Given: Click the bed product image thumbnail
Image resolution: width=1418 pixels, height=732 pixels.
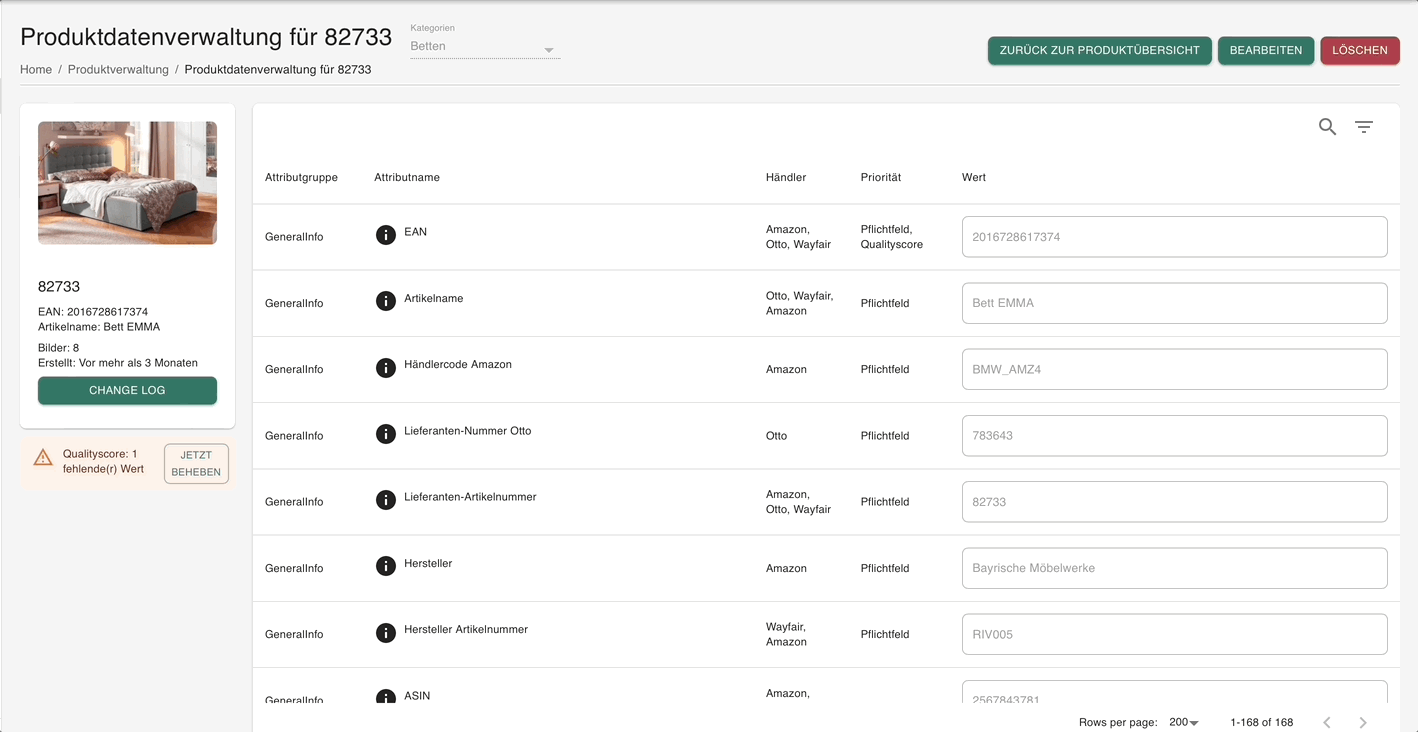Looking at the screenshot, I should point(127,183).
